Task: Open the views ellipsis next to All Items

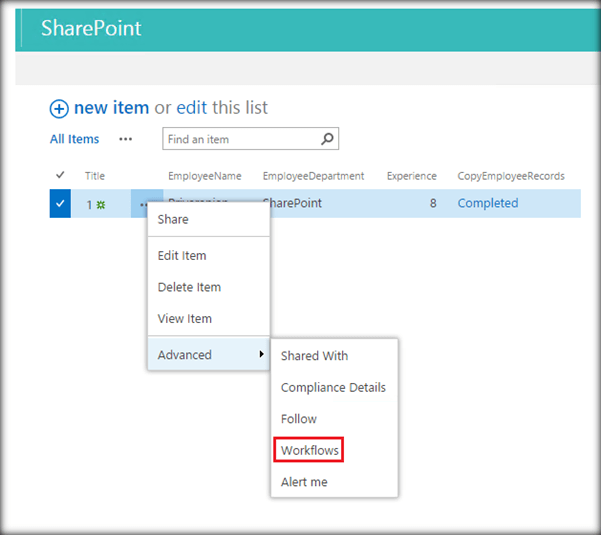Action: (x=125, y=139)
